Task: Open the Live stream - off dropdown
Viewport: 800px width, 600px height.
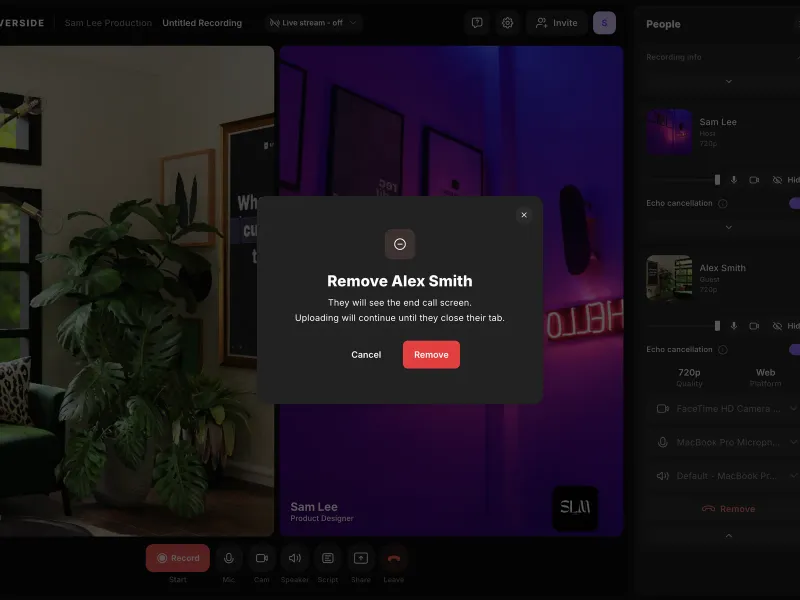Action: click(313, 23)
